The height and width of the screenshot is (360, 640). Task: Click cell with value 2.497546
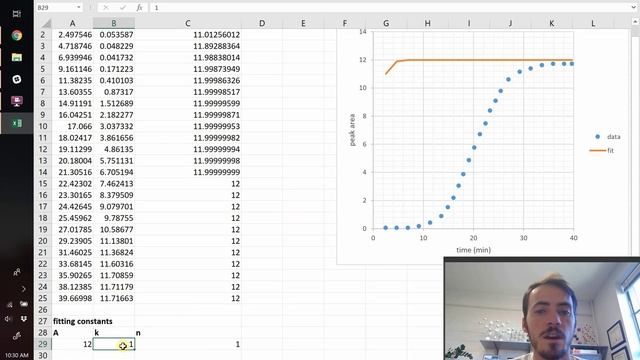coord(73,35)
